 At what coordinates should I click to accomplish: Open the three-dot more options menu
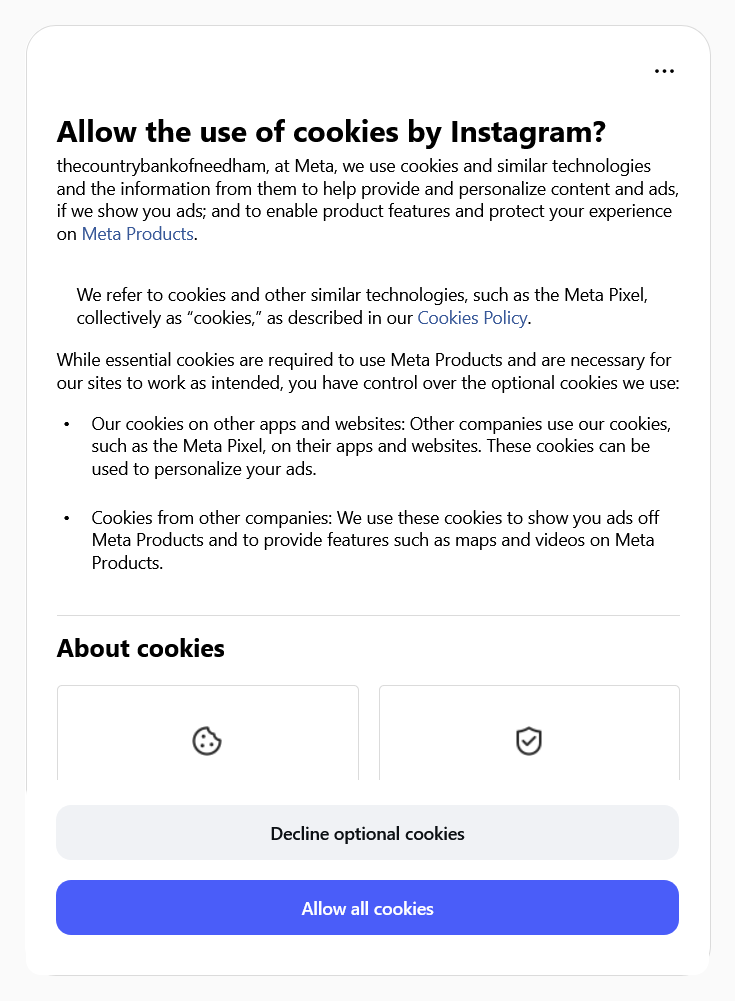point(664,71)
